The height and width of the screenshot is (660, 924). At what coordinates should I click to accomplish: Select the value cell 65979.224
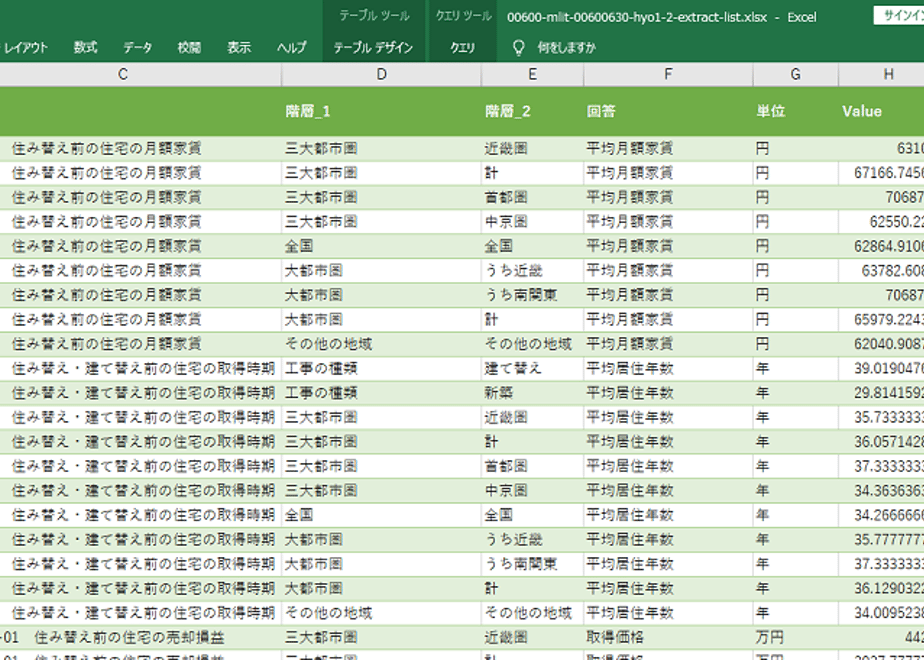pyautogui.click(x=882, y=320)
